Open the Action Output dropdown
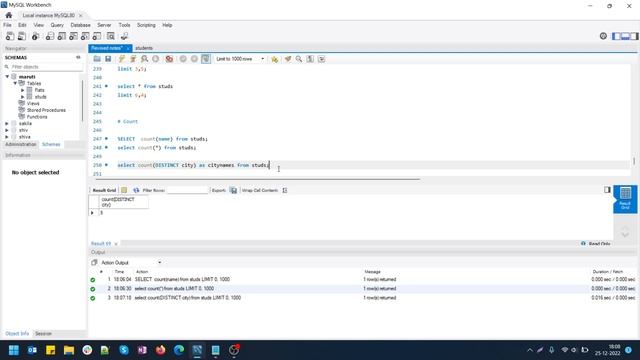This screenshot has height=360, width=640. (x=131, y=263)
